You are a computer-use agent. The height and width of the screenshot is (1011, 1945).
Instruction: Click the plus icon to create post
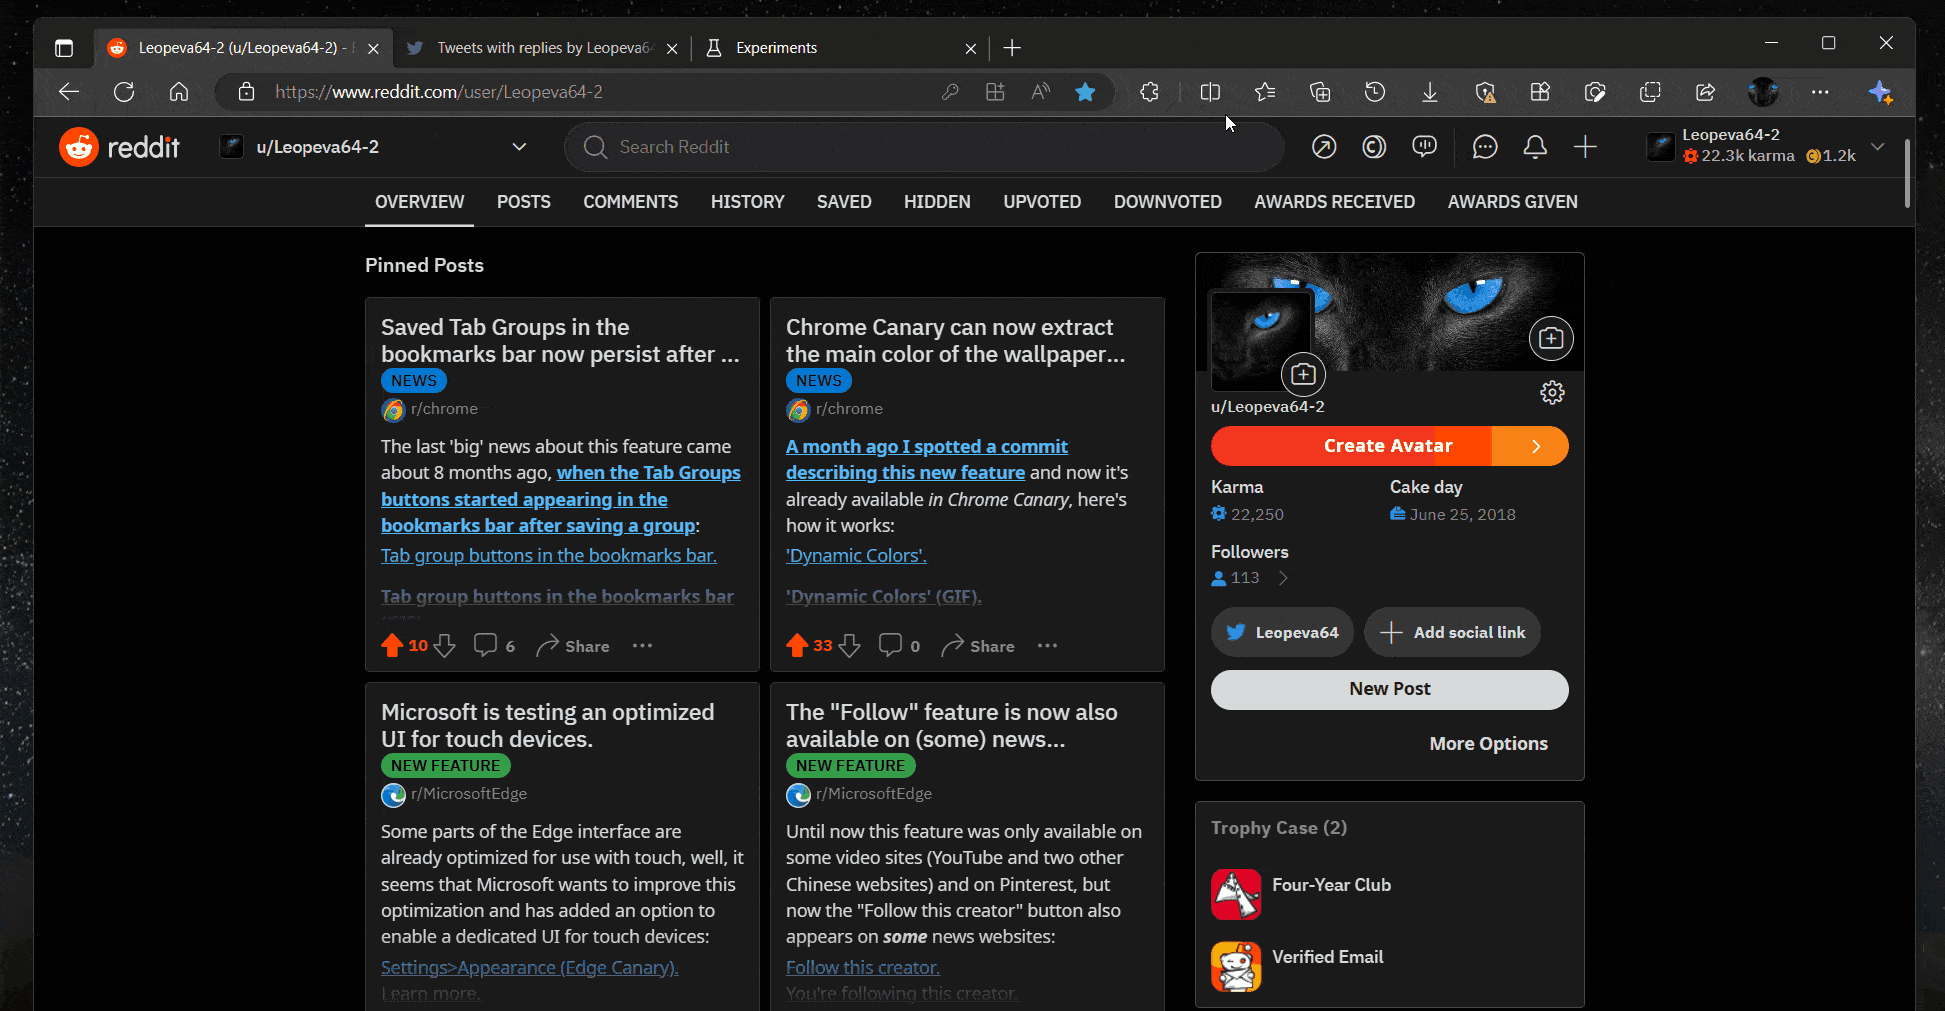tap(1585, 147)
